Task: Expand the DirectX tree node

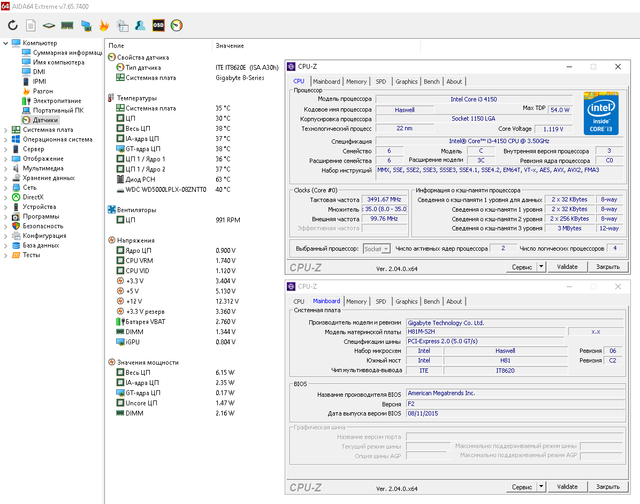Action: [5, 197]
